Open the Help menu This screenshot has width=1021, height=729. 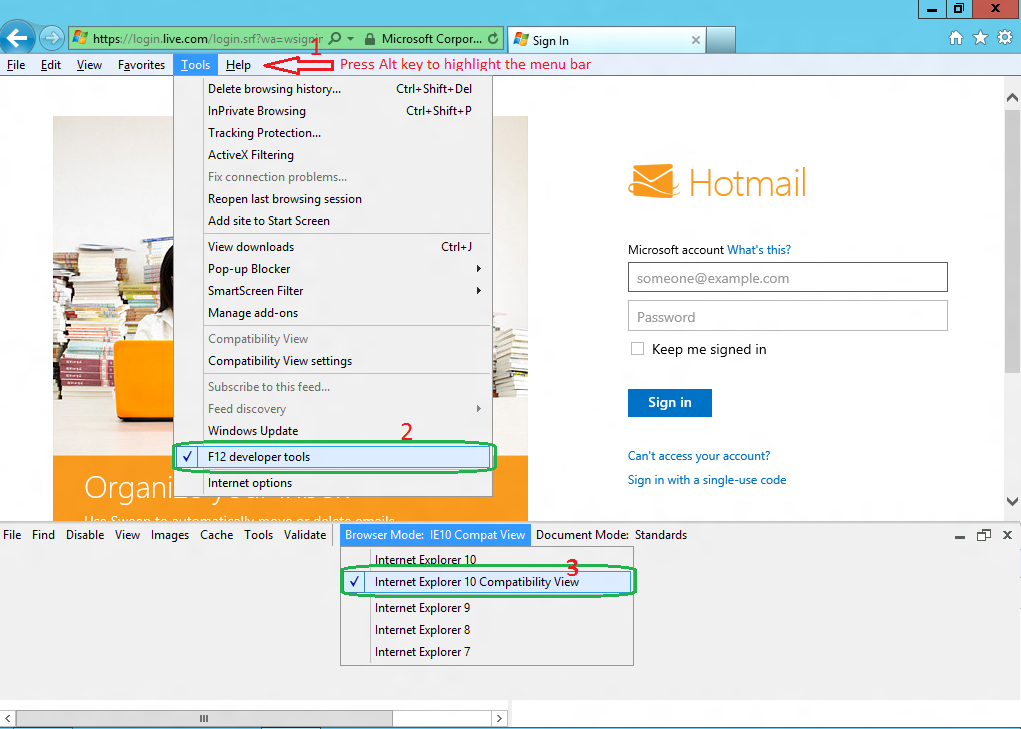(x=238, y=64)
